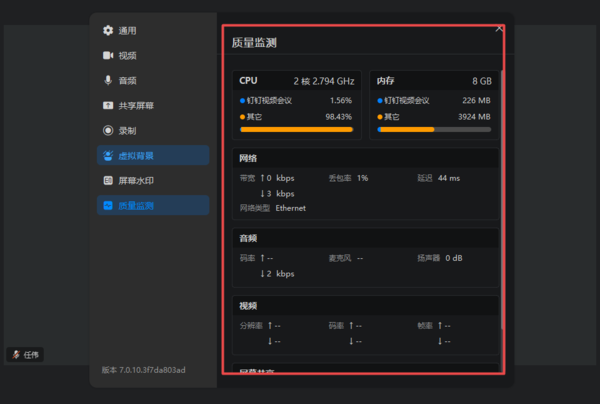The height and width of the screenshot is (404, 600).
Task: Click the '2 核 2.794 GHz' value
Action: point(324,81)
